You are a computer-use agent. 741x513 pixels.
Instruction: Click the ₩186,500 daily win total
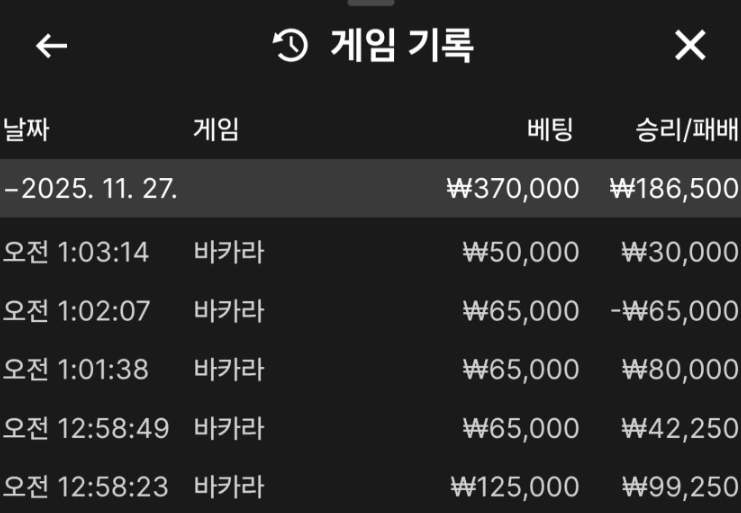tap(674, 188)
